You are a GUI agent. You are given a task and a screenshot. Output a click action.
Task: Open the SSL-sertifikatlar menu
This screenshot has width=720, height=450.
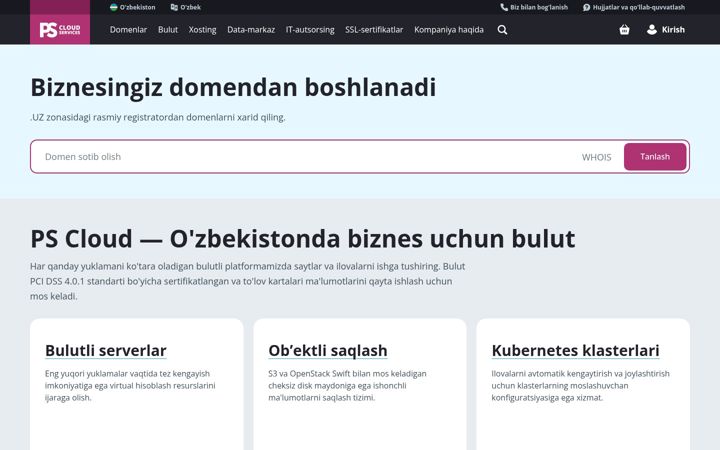click(374, 30)
